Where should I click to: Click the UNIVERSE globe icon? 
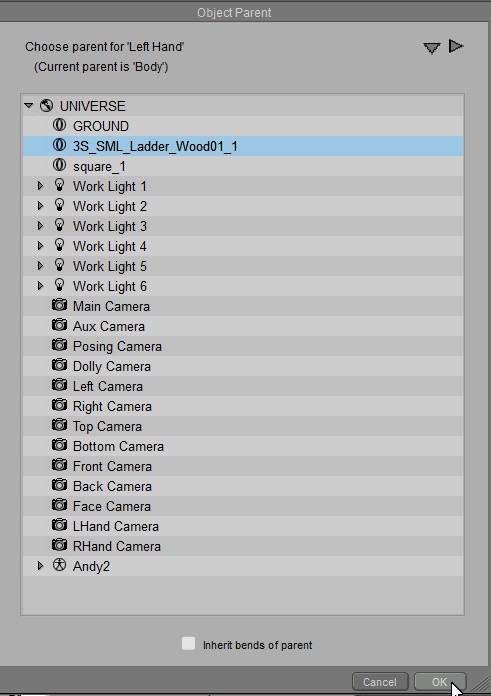point(46,106)
